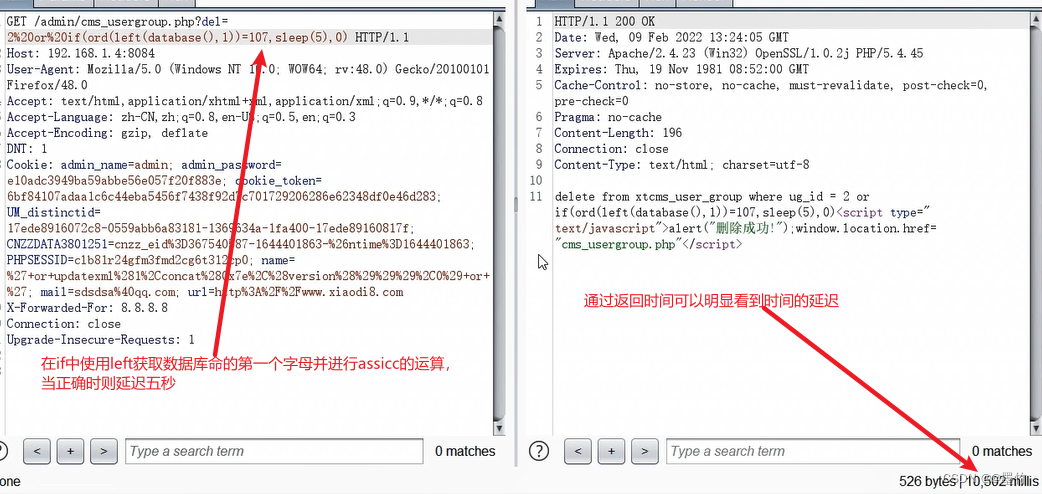Click the "cms_usergroup.php"</script> response line
Screen dimensions: 1042x494
(x=649, y=245)
